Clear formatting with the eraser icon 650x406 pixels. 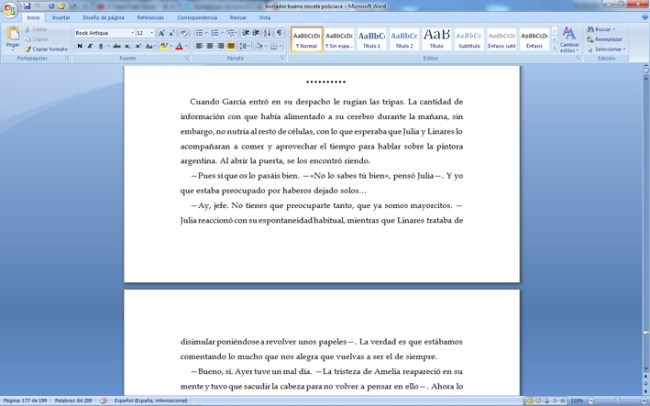tap(184, 33)
